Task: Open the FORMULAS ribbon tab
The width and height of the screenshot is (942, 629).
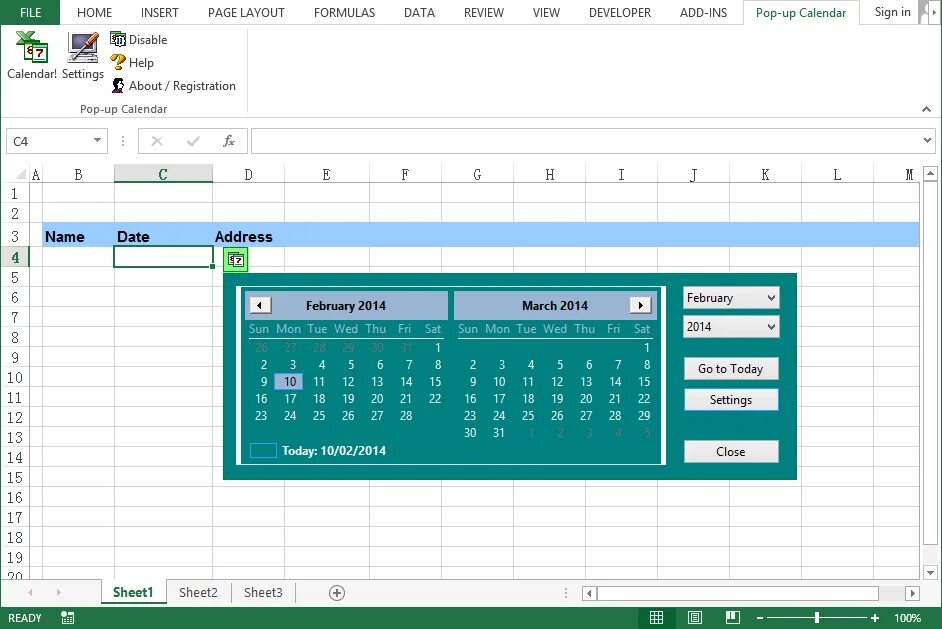Action: [x=344, y=13]
